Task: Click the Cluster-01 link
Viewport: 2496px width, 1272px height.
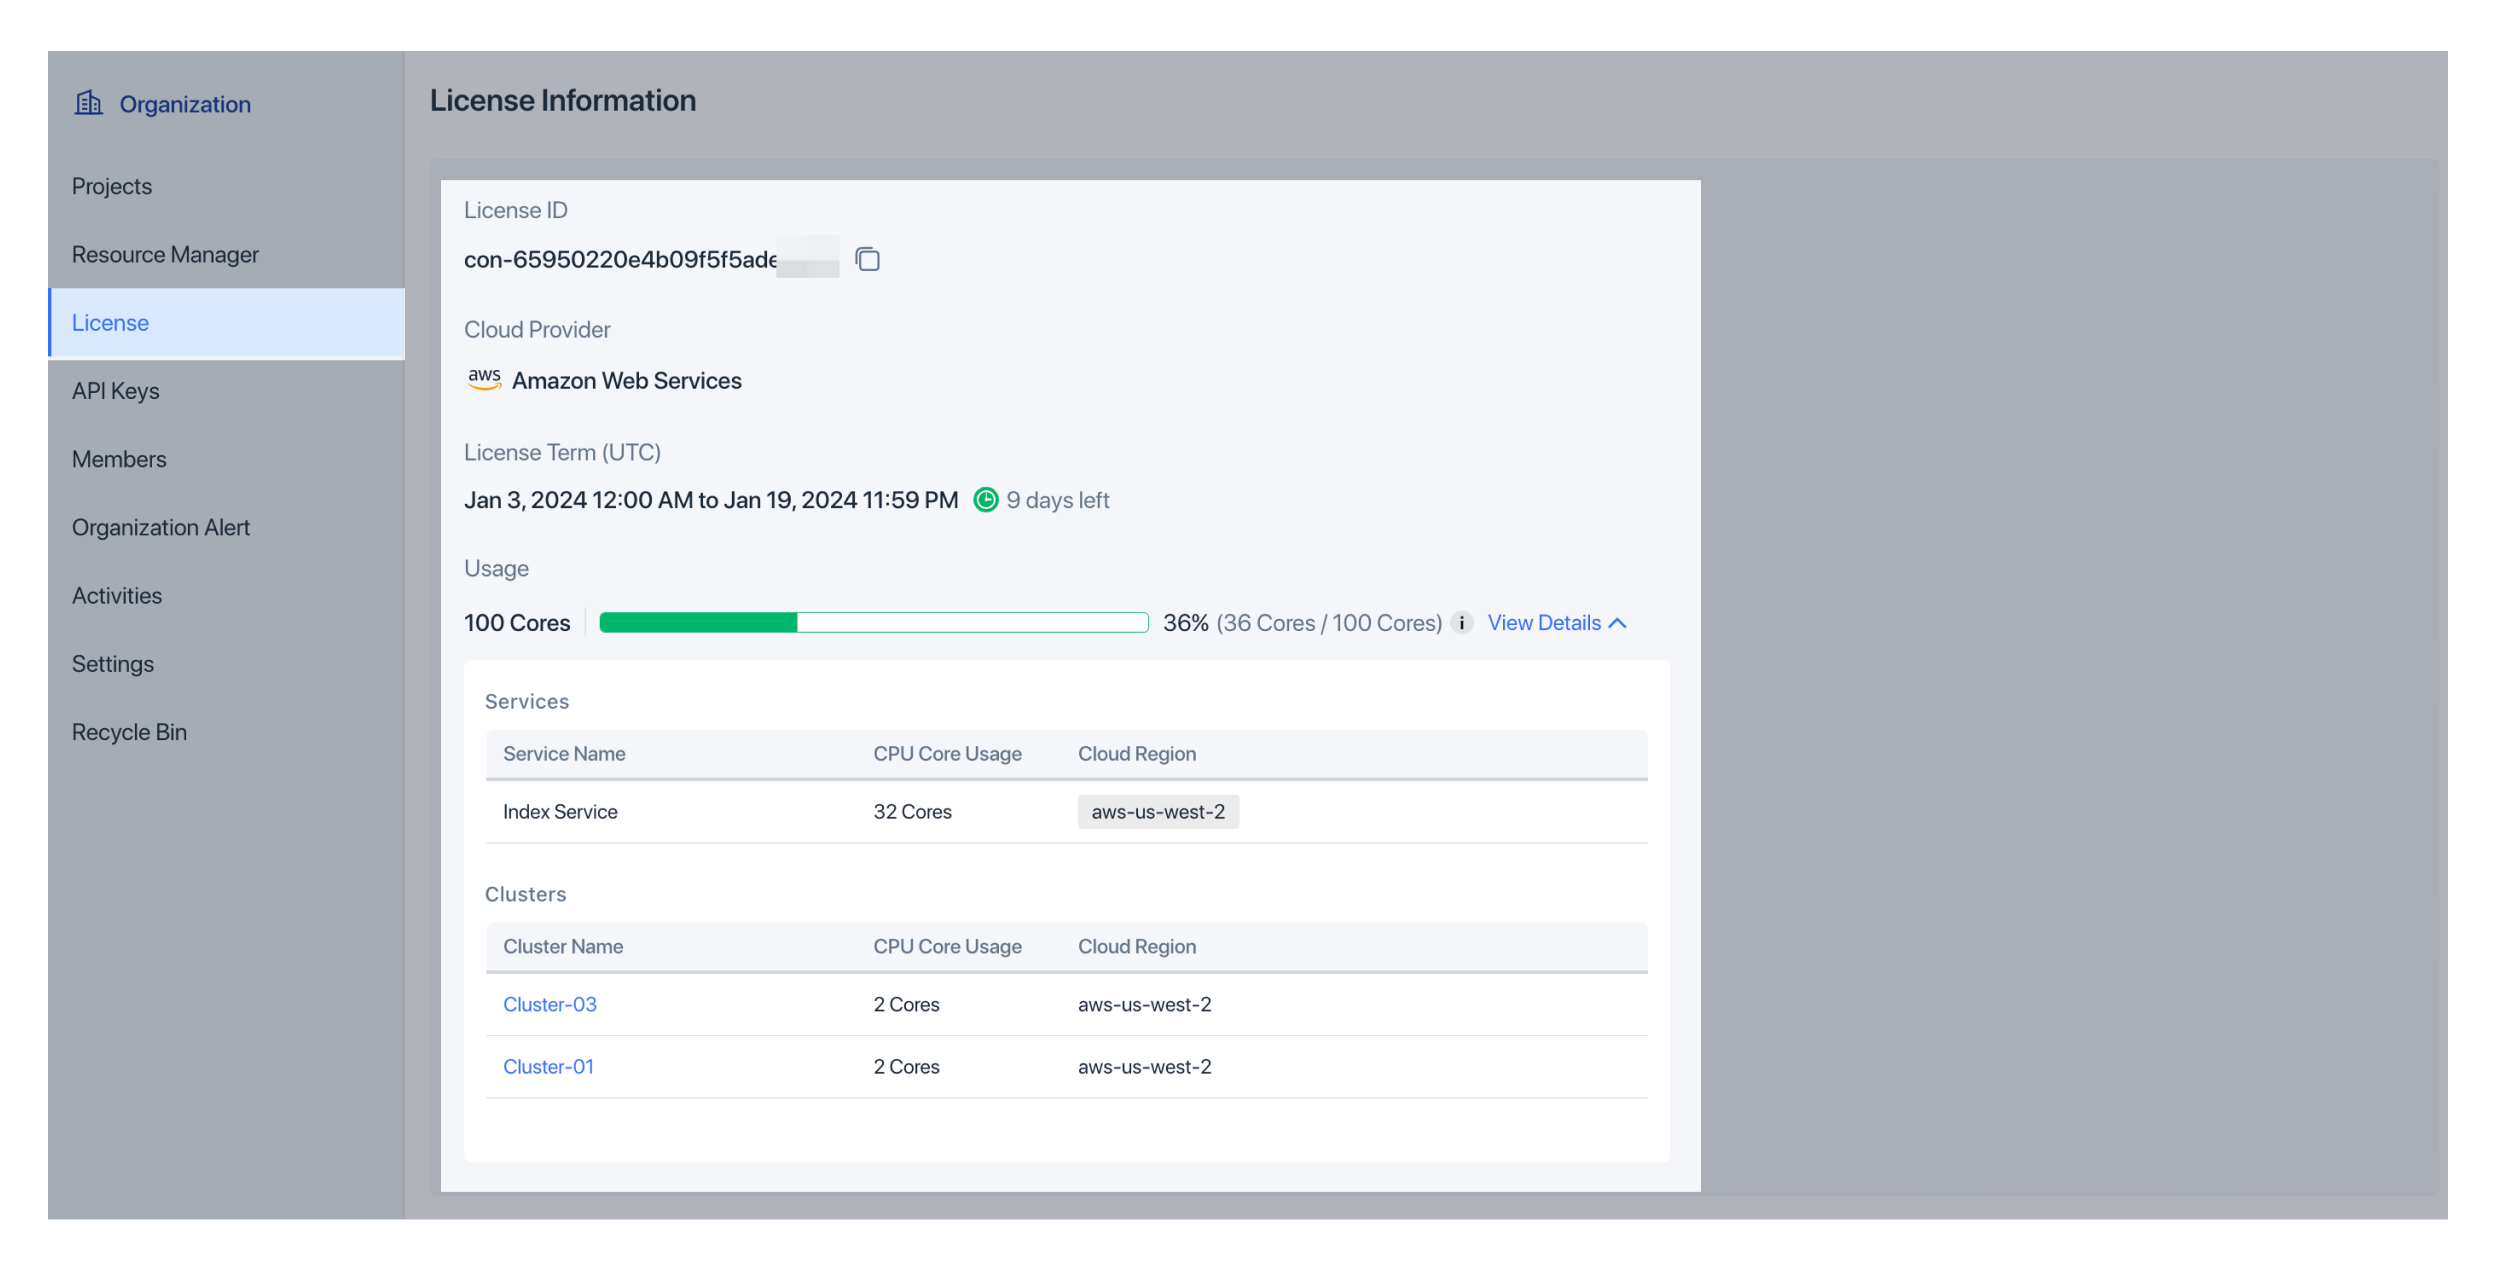Action: click(548, 1066)
